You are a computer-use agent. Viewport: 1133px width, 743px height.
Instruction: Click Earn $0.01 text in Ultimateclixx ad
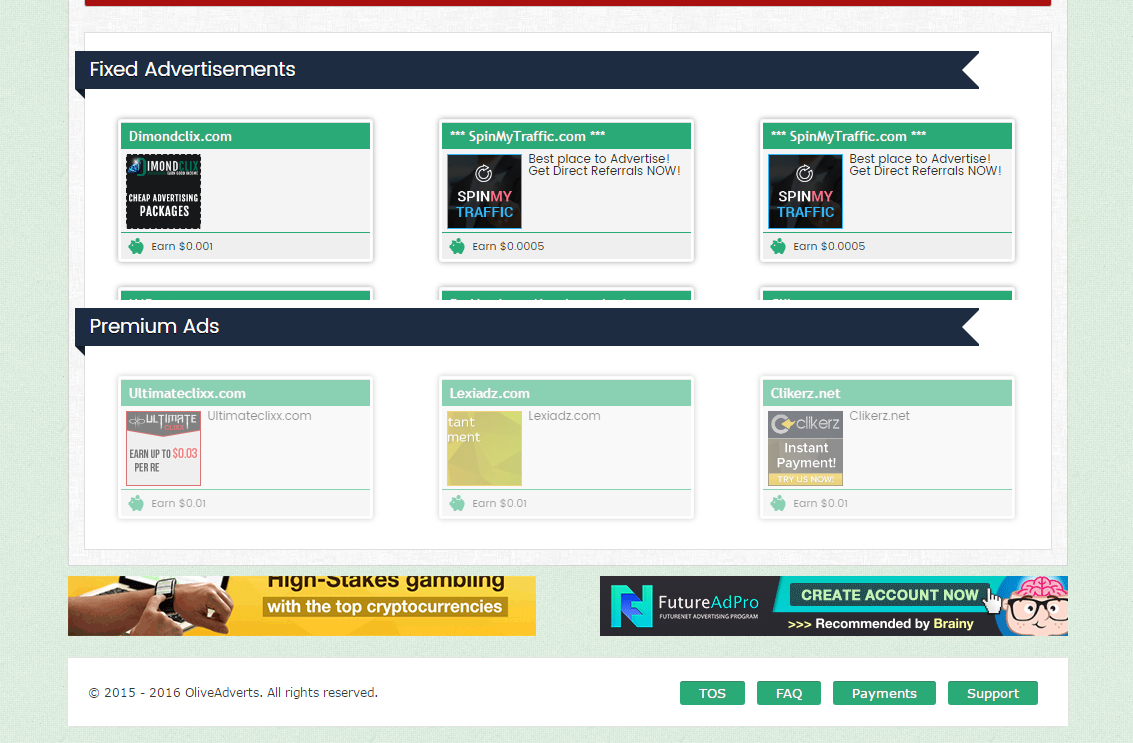(178, 504)
